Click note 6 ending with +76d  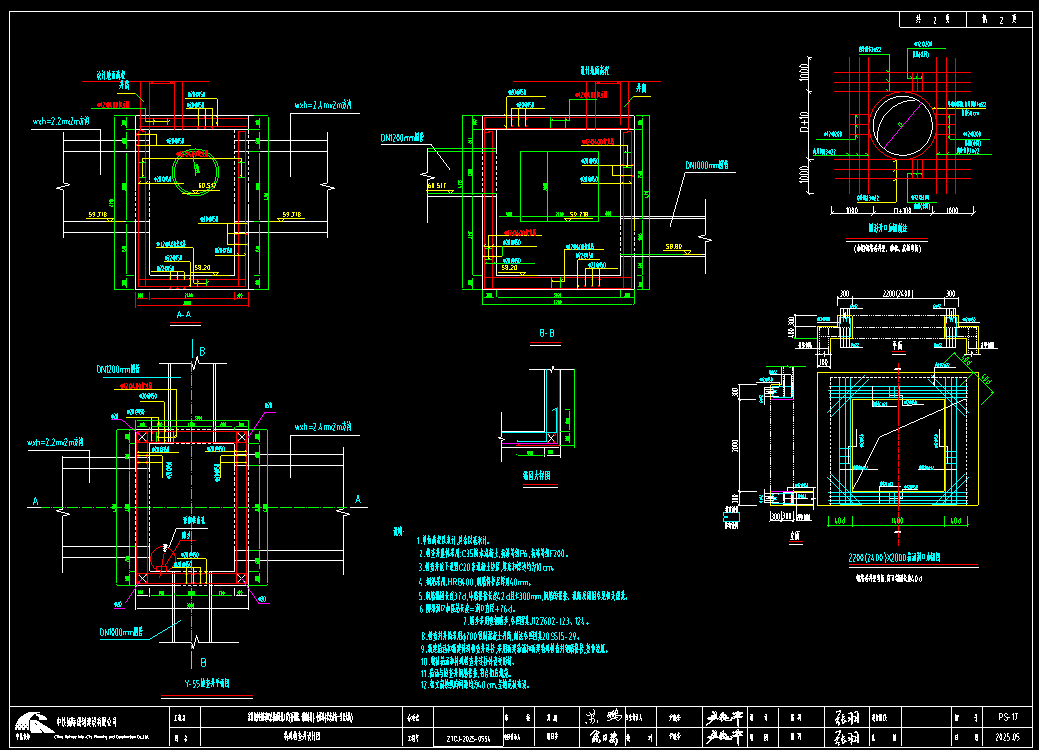[x=467, y=608]
